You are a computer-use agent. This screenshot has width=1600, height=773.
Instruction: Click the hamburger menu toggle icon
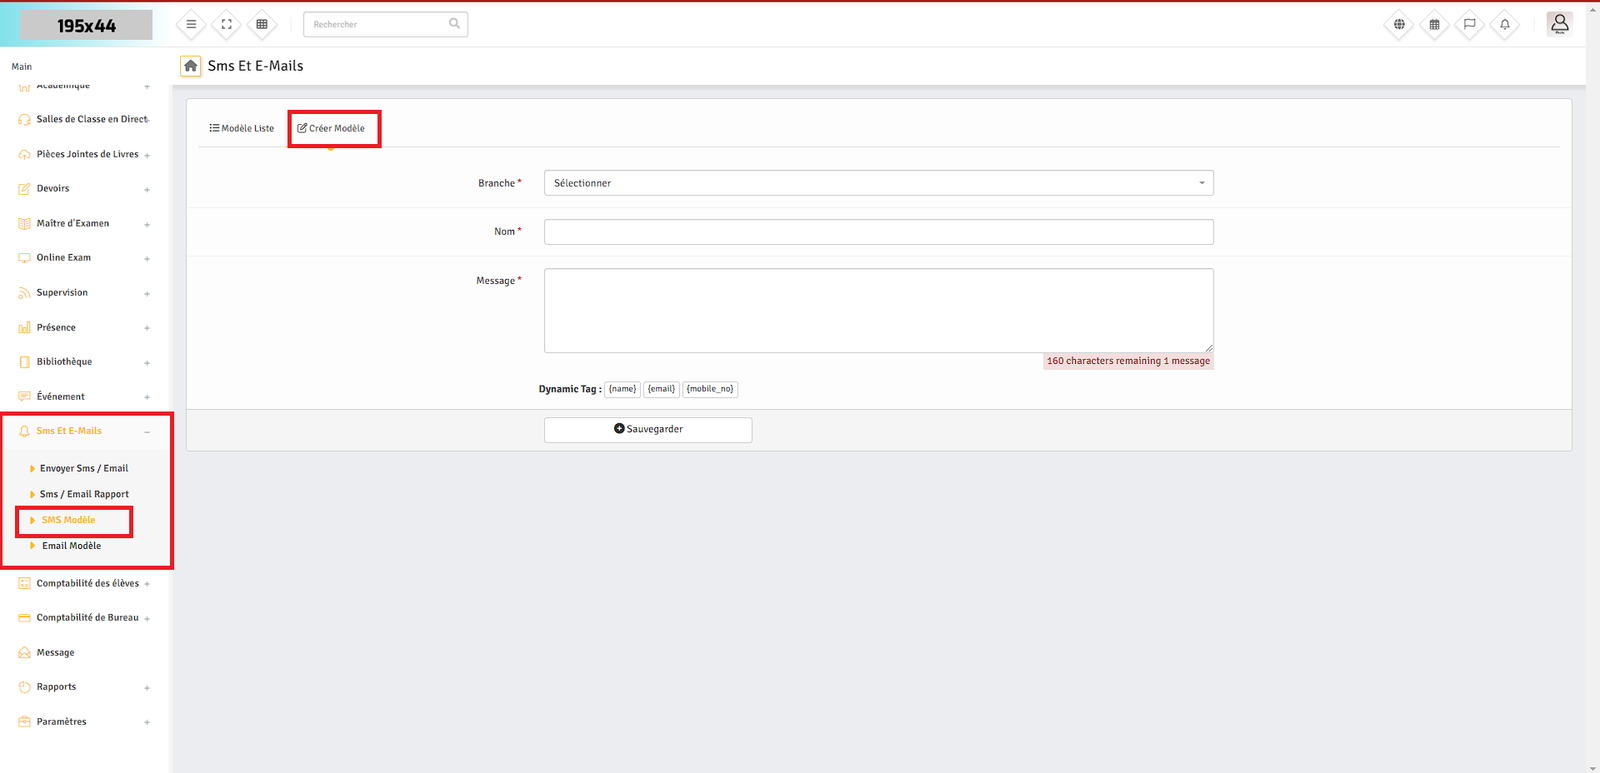[x=191, y=24]
